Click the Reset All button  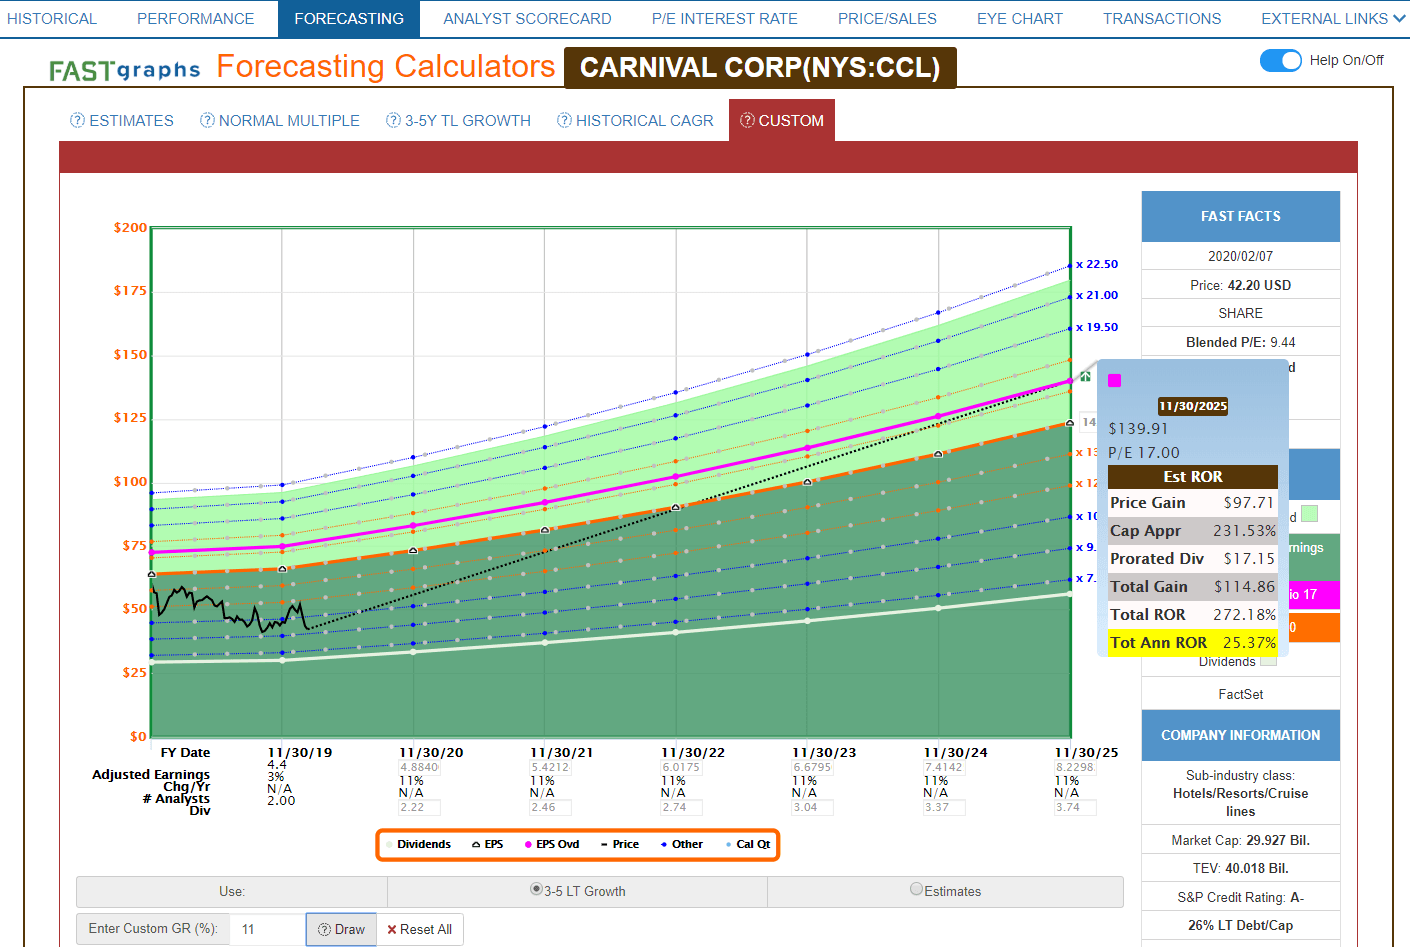(x=420, y=930)
